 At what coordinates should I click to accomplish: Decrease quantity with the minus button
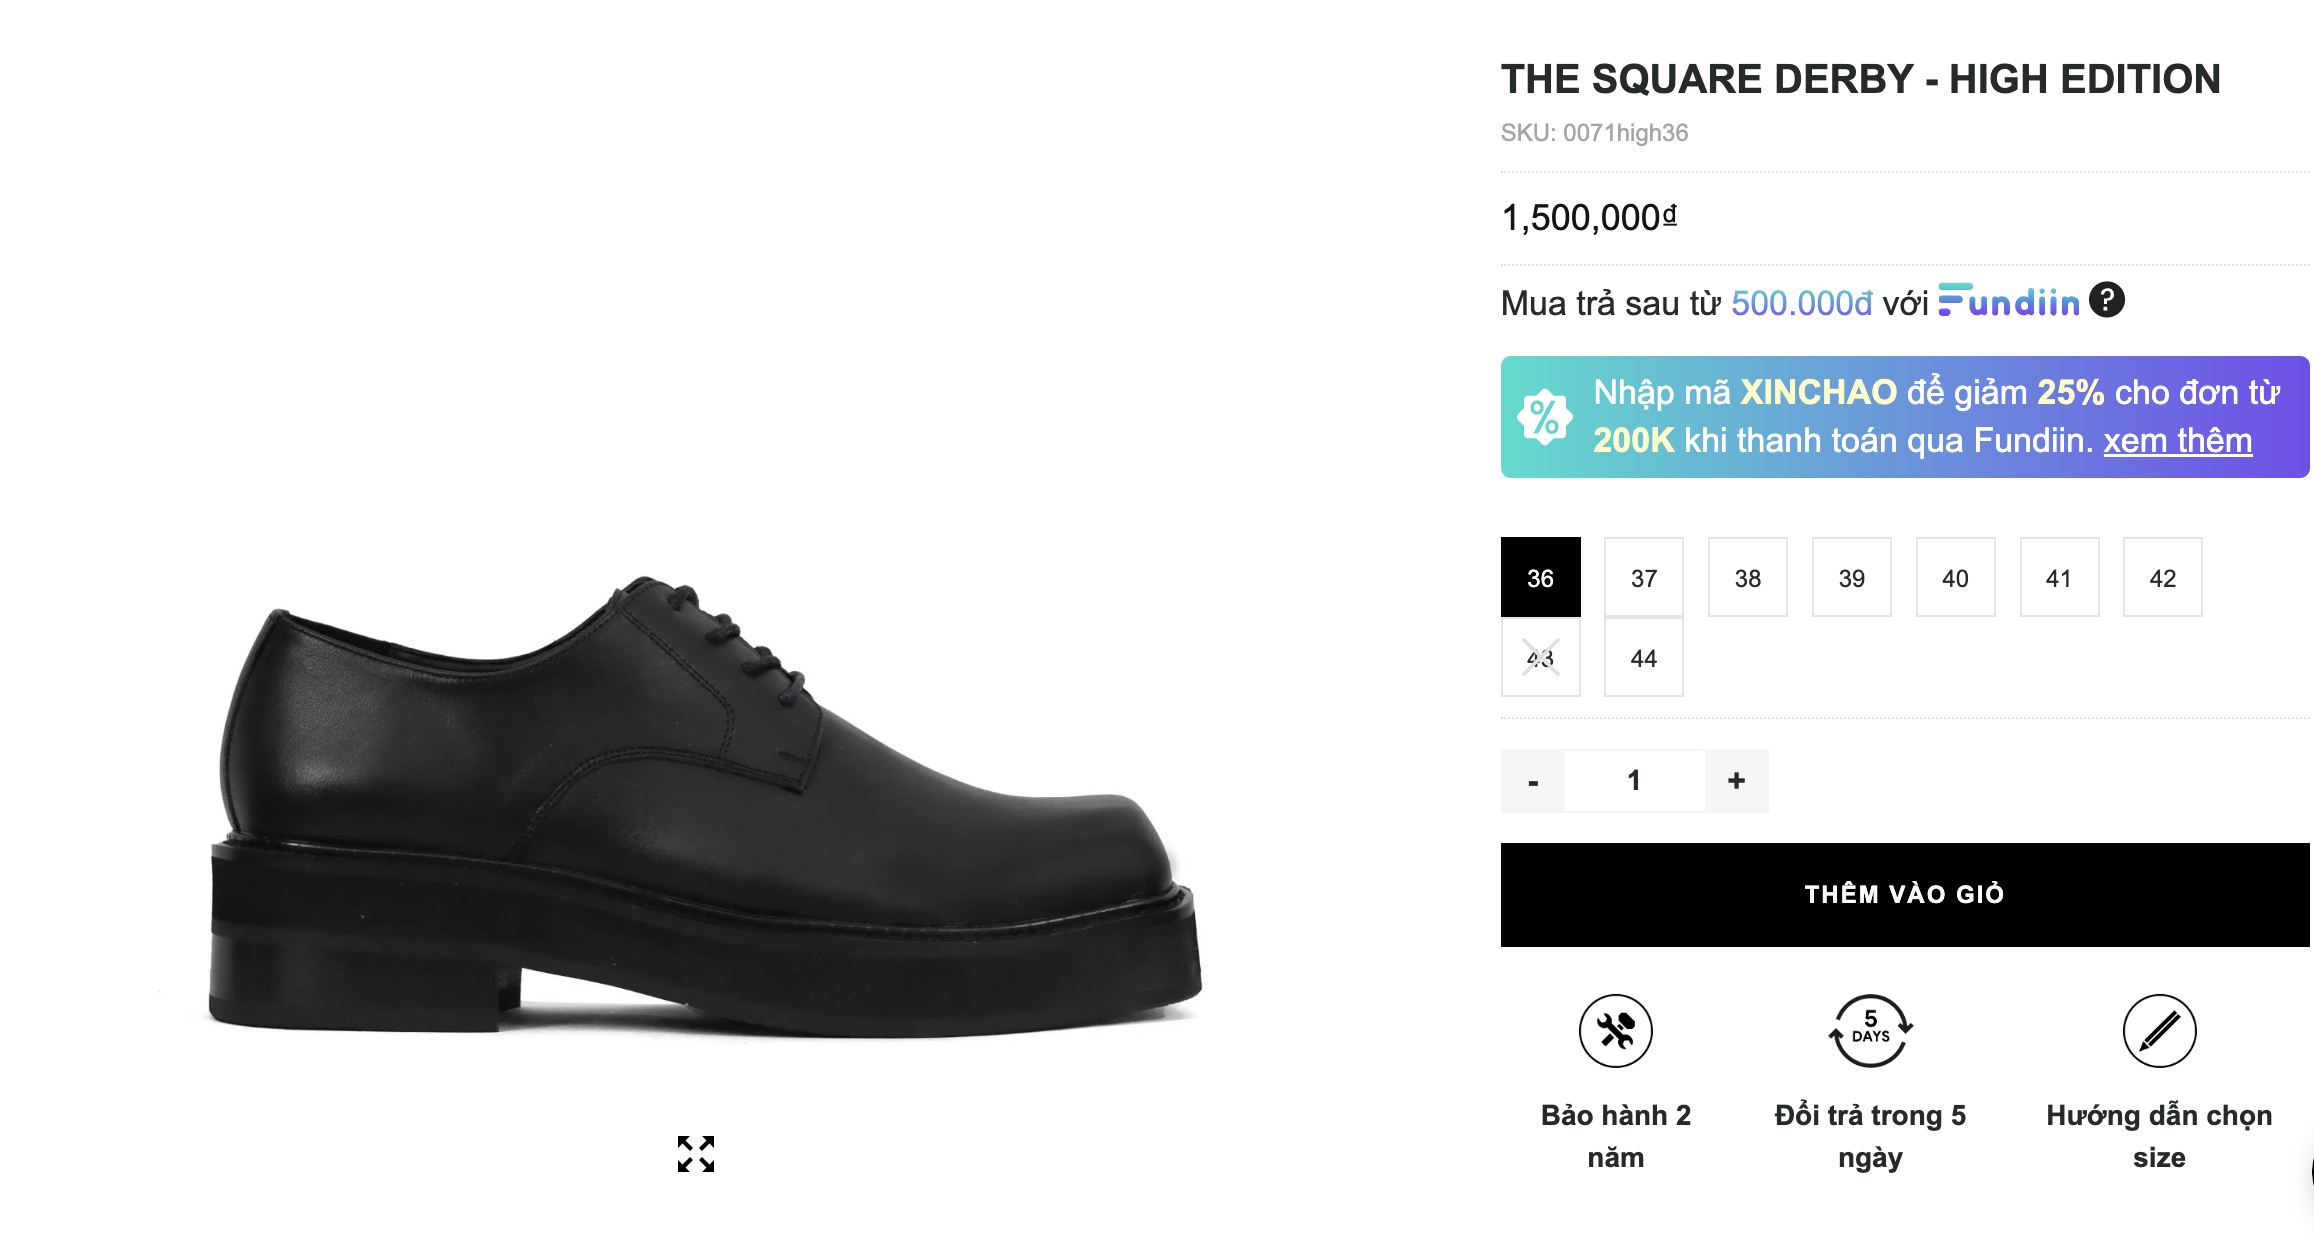coord(1533,781)
